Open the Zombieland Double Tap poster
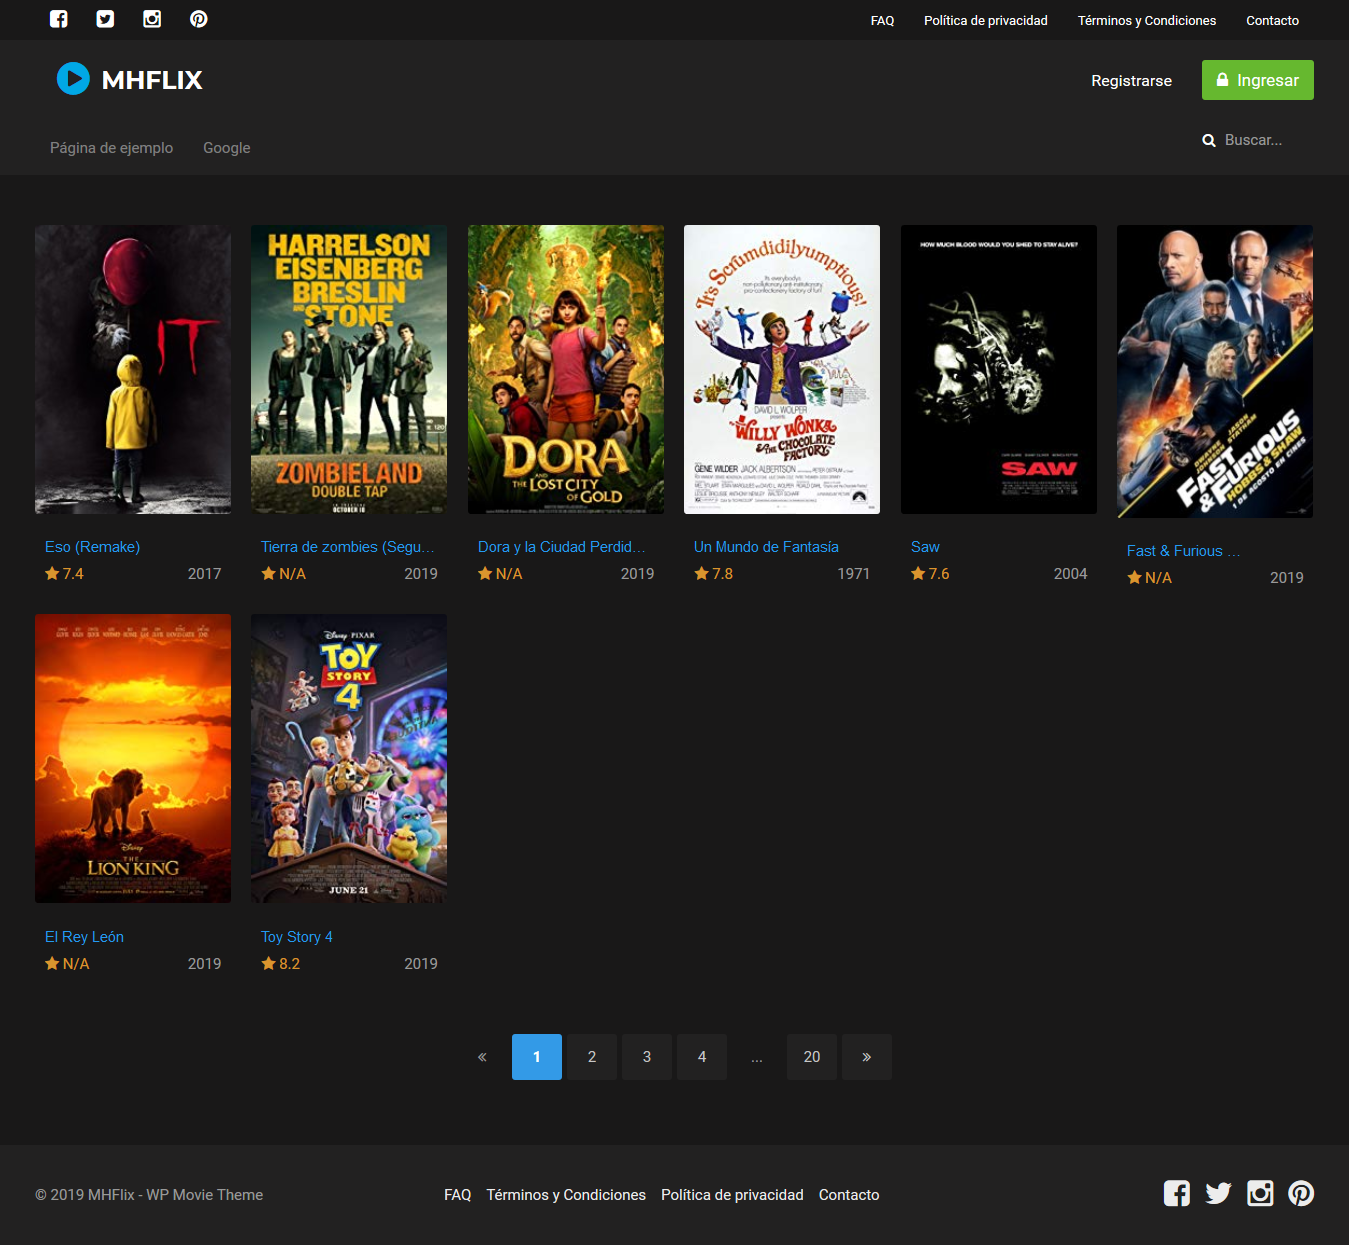The width and height of the screenshot is (1349, 1245). tap(349, 369)
